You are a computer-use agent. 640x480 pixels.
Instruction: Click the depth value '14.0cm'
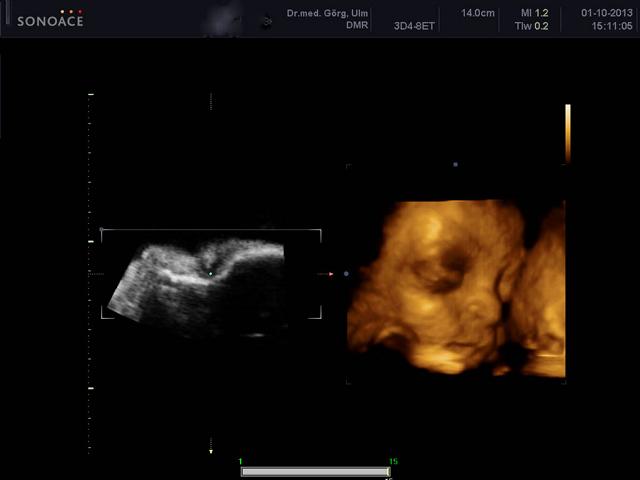[478, 13]
